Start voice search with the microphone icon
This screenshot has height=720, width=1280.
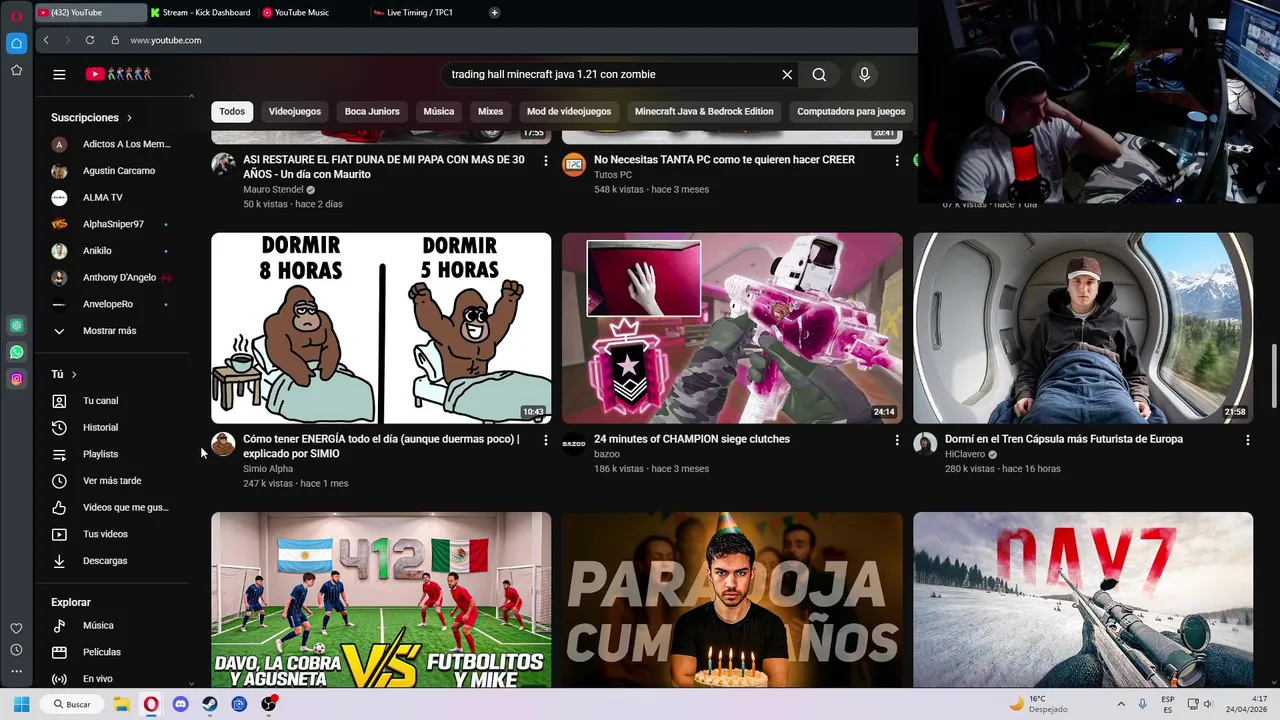coord(865,74)
